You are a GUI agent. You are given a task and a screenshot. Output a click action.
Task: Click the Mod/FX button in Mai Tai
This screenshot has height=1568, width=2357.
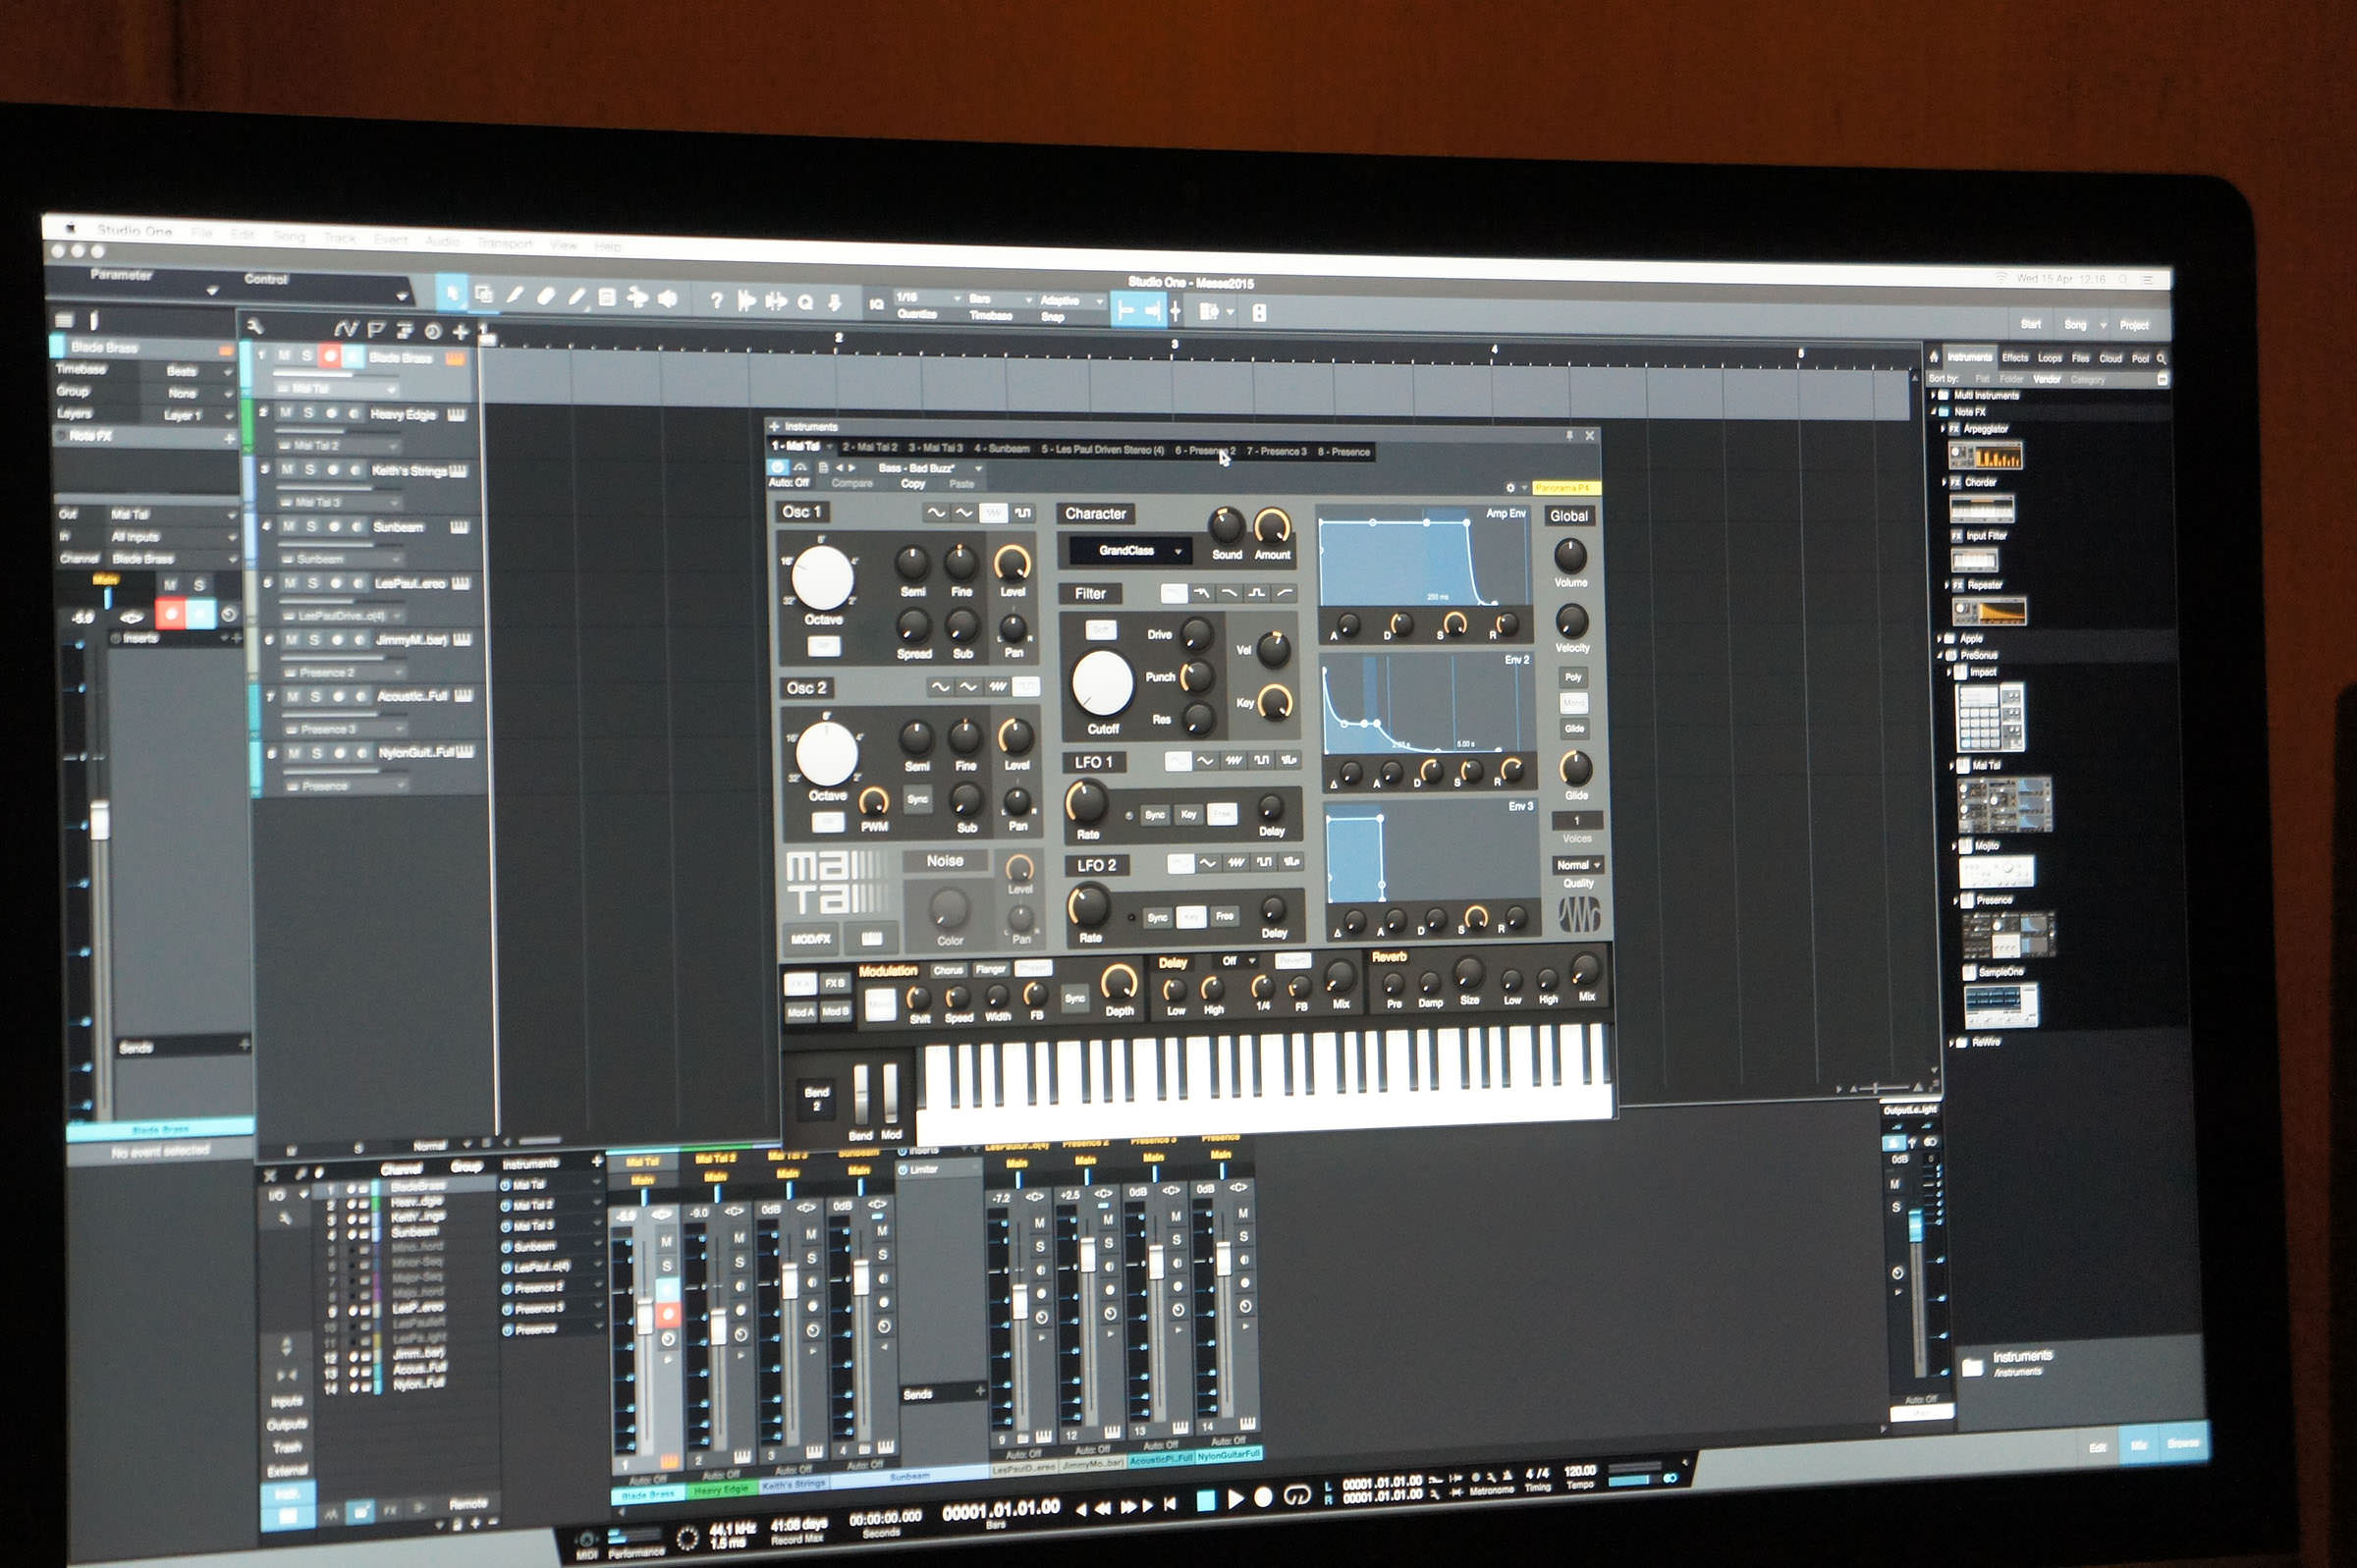(811, 939)
